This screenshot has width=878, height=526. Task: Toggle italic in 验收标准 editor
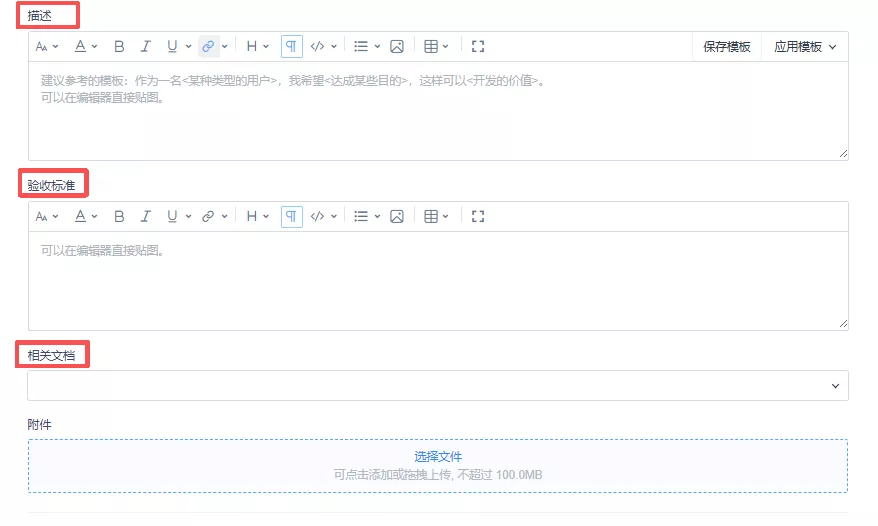(146, 216)
